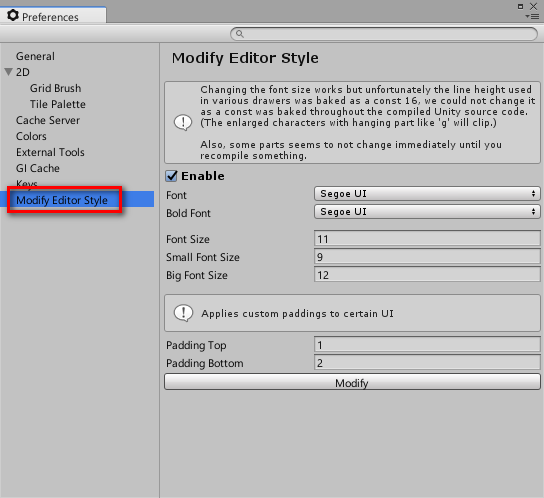The width and height of the screenshot is (544, 498).
Task: Open the Font dropdown
Action: [427, 194]
